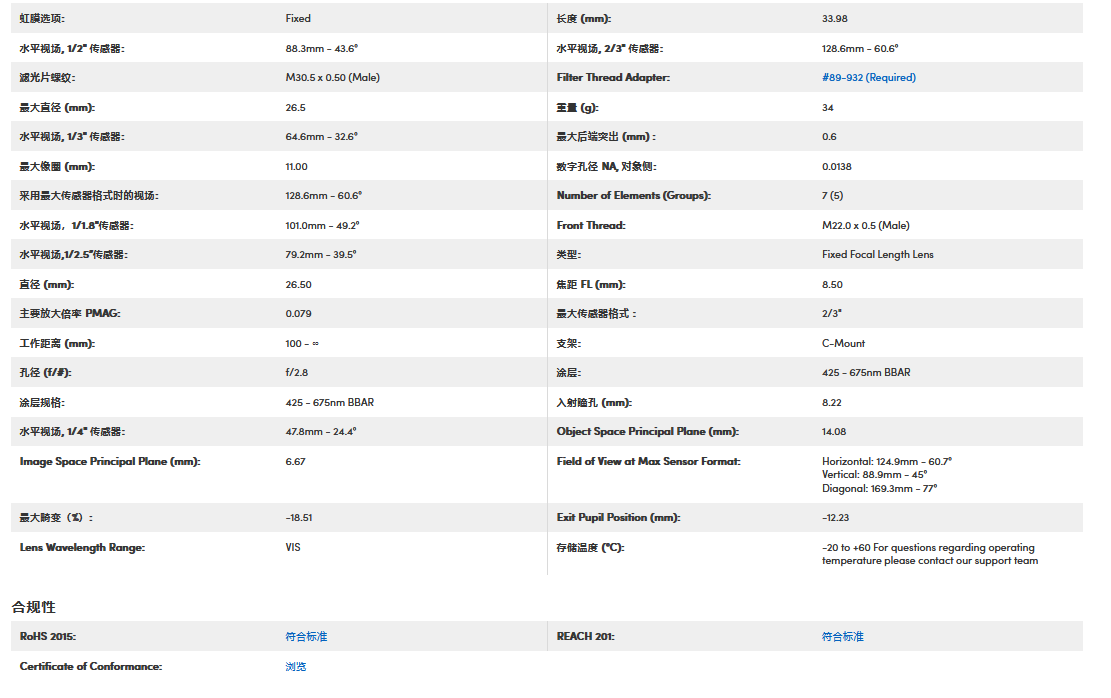Select the Number of Elements (Groups) label

(x=633, y=196)
